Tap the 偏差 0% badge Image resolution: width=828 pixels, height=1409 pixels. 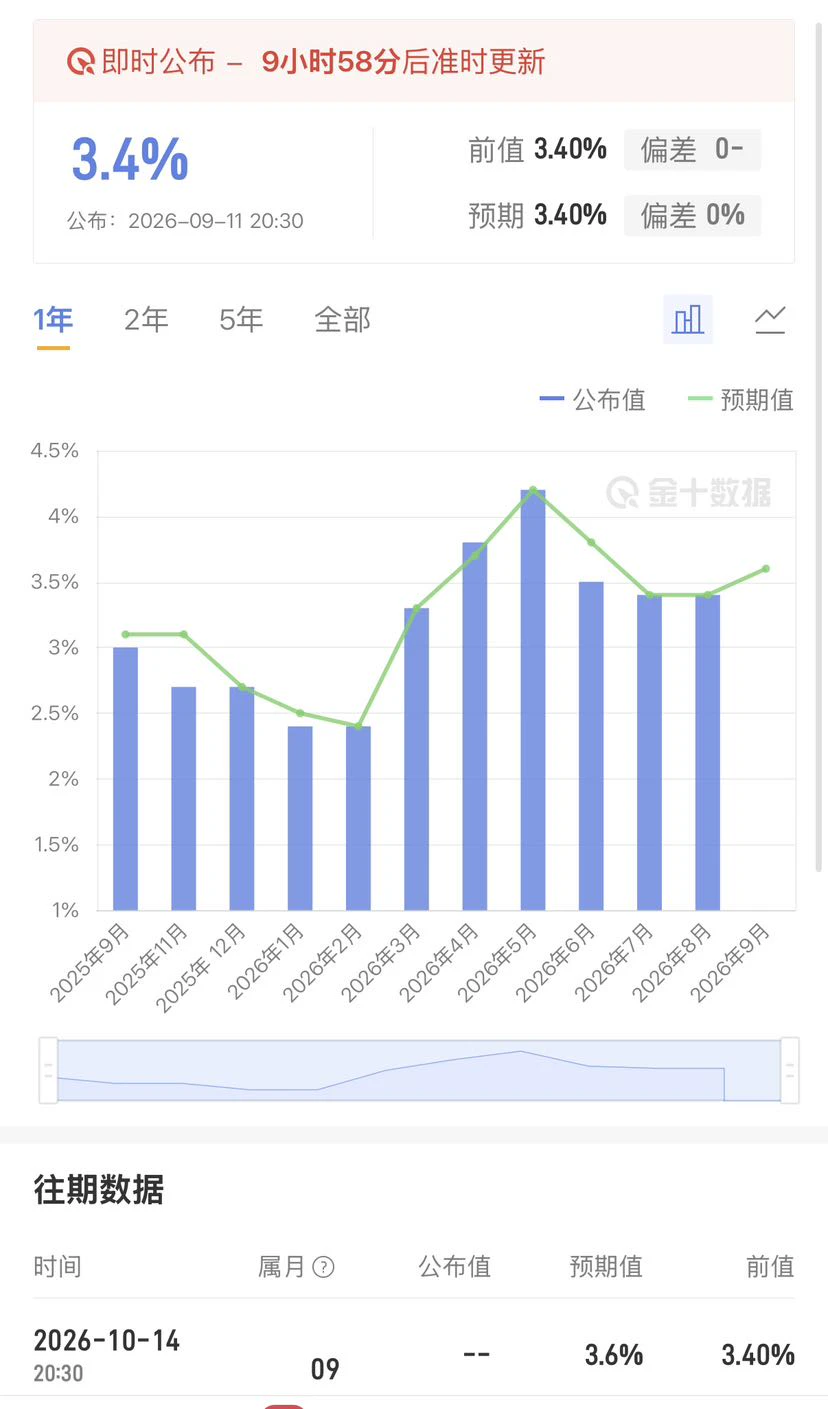(x=692, y=215)
